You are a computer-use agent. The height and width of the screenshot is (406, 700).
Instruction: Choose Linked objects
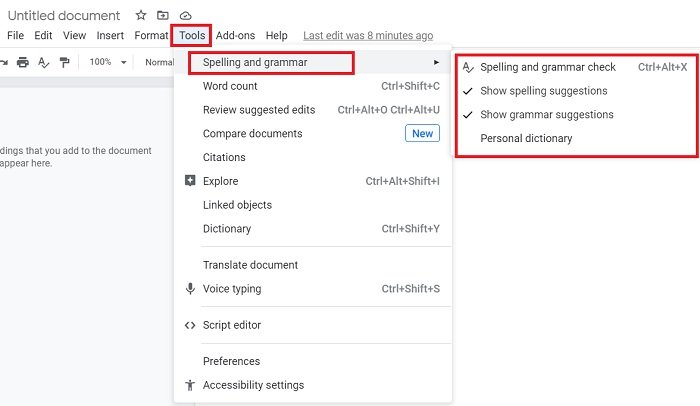point(312,205)
